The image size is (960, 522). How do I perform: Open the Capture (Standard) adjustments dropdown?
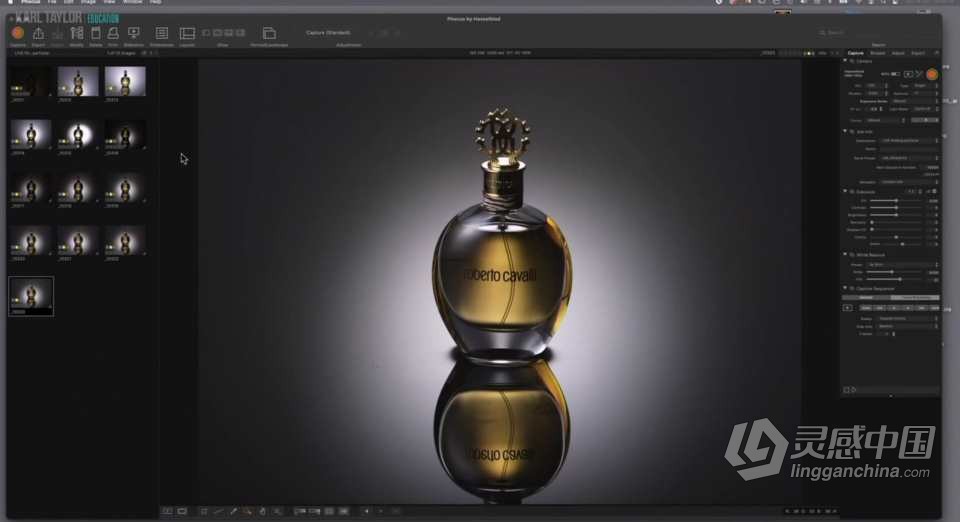pos(329,32)
